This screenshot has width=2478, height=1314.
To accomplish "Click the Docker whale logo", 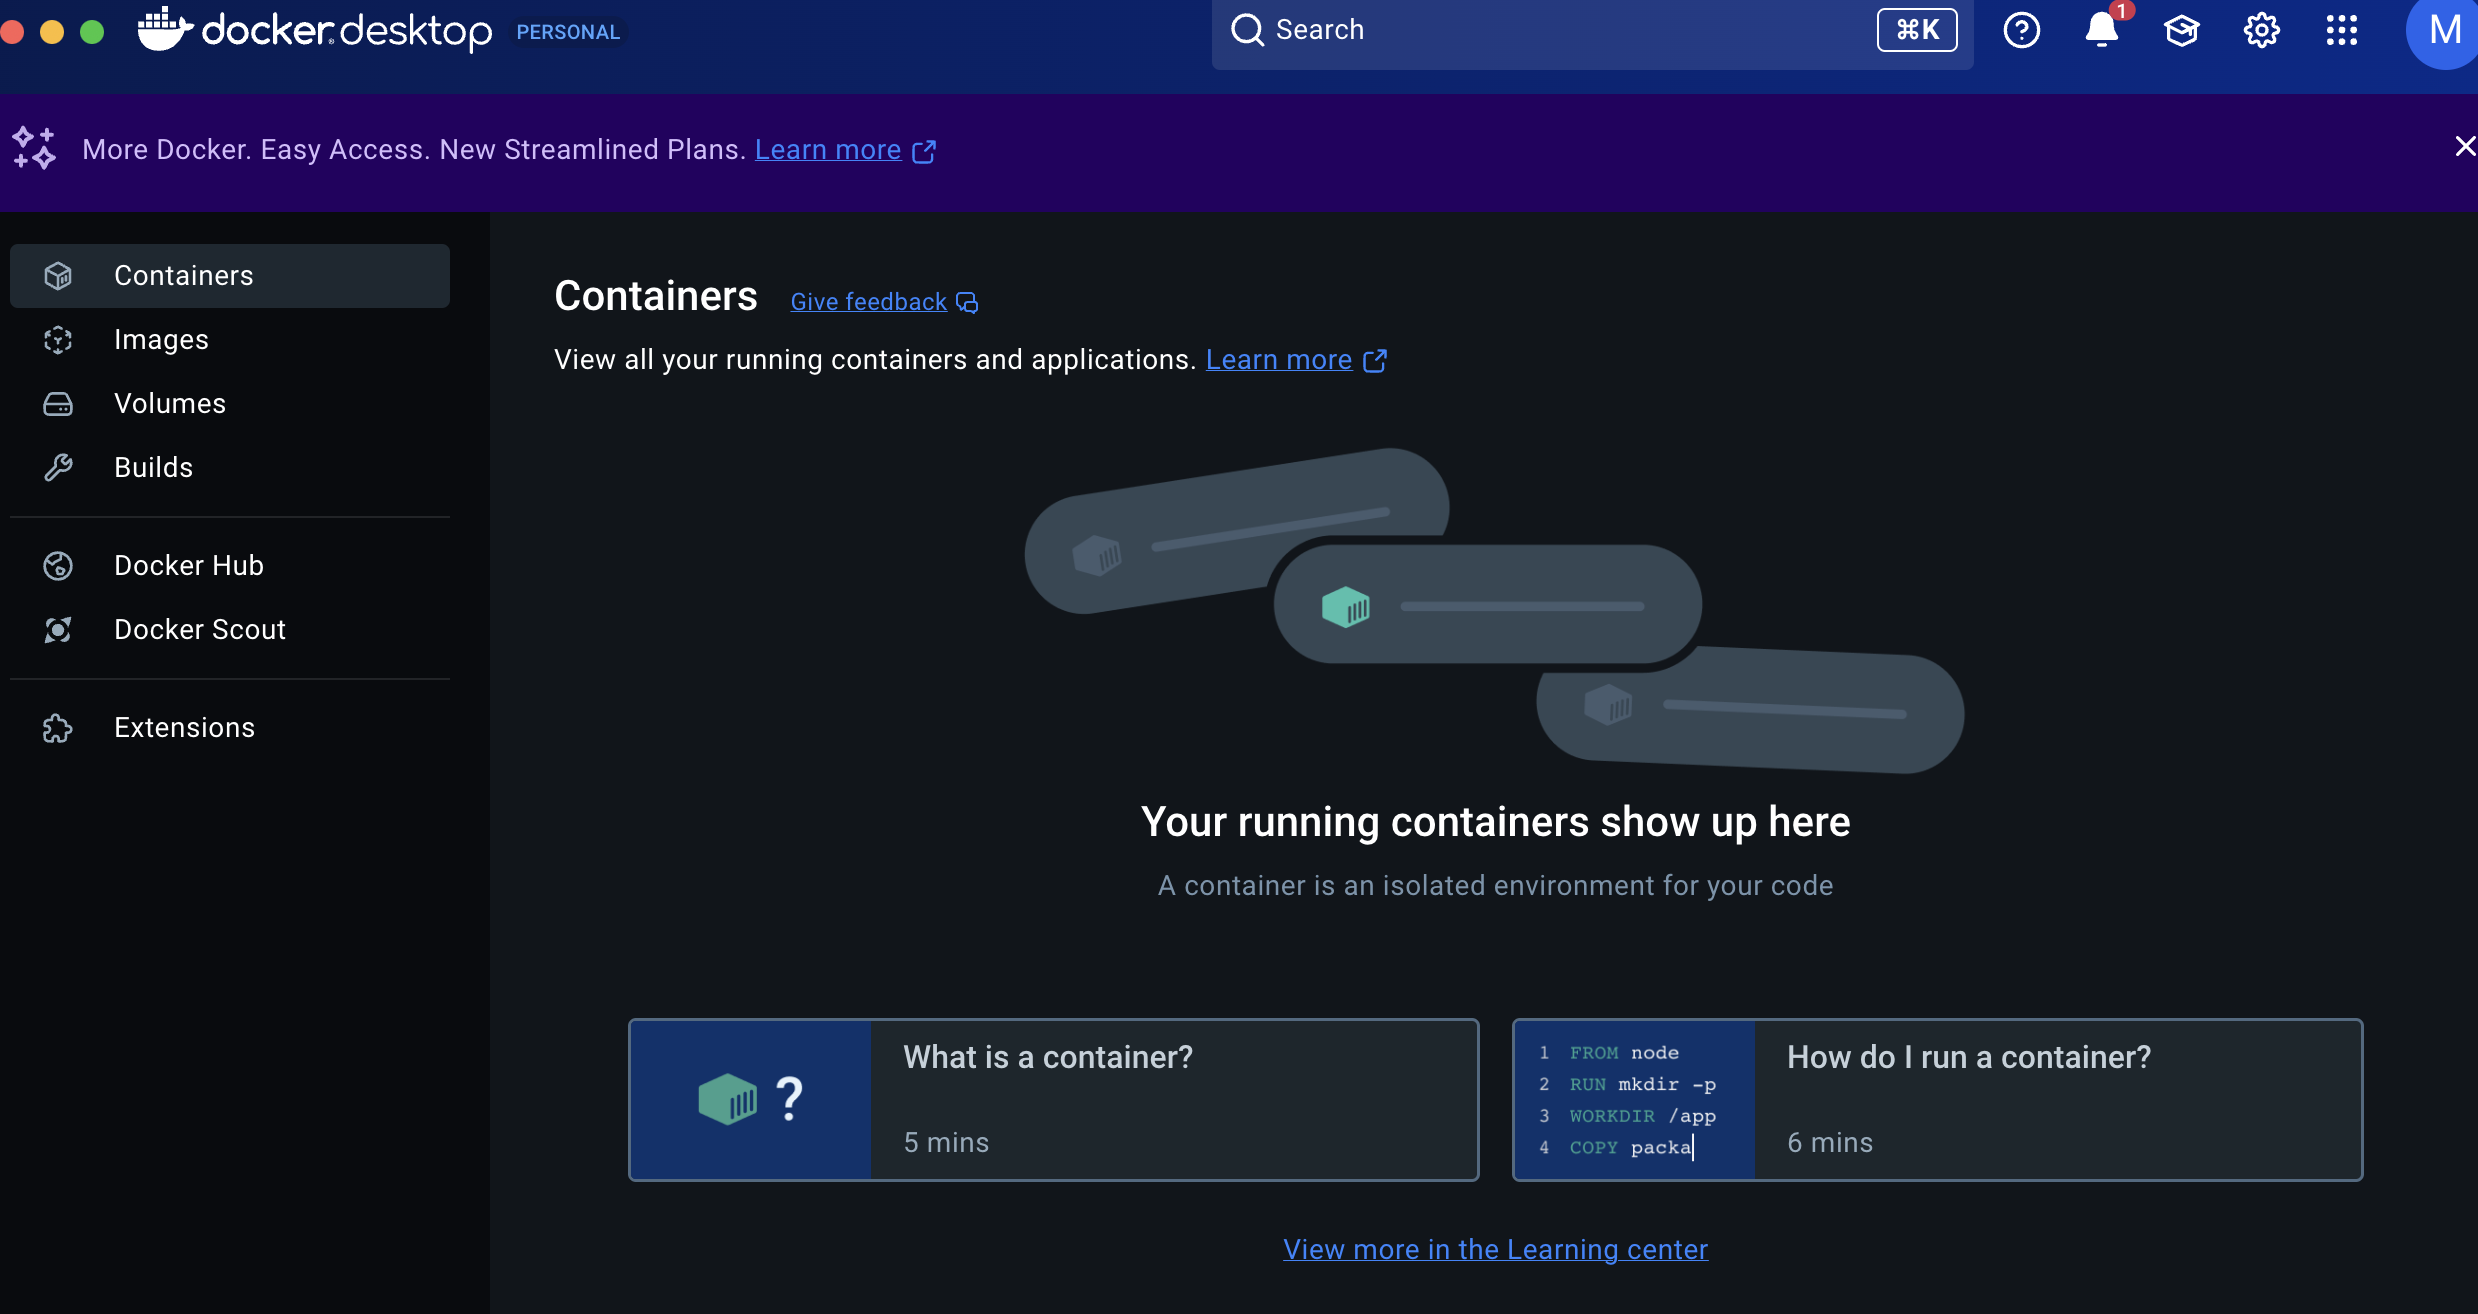I will tap(165, 30).
